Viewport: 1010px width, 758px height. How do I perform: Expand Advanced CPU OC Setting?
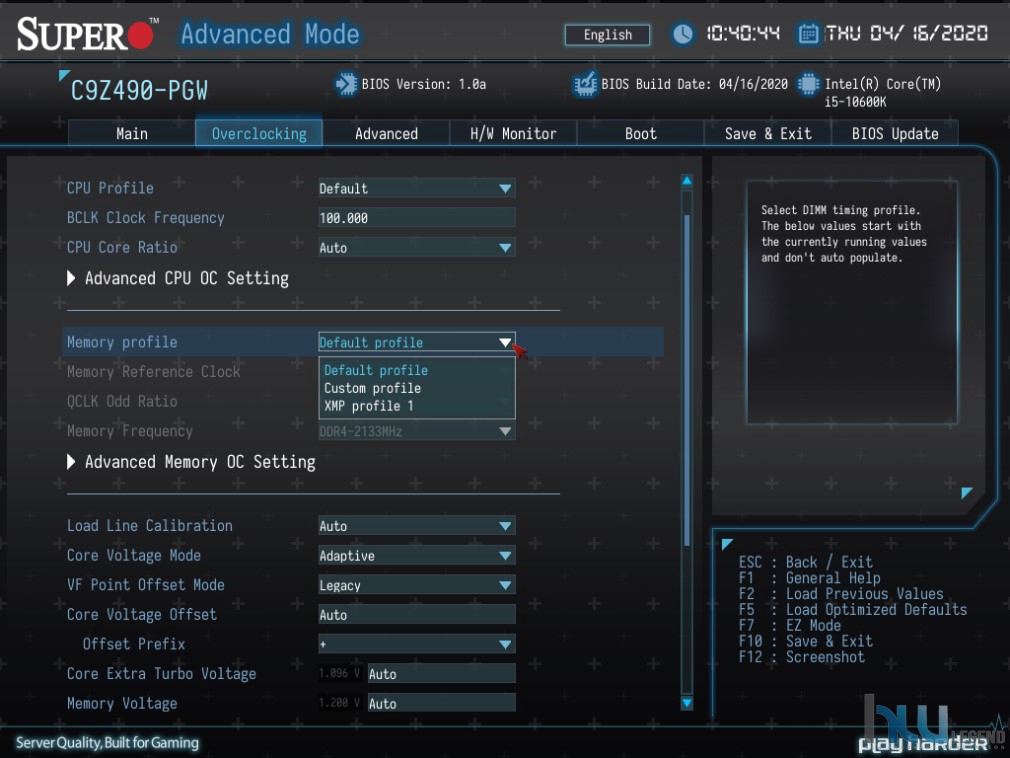coord(178,278)
